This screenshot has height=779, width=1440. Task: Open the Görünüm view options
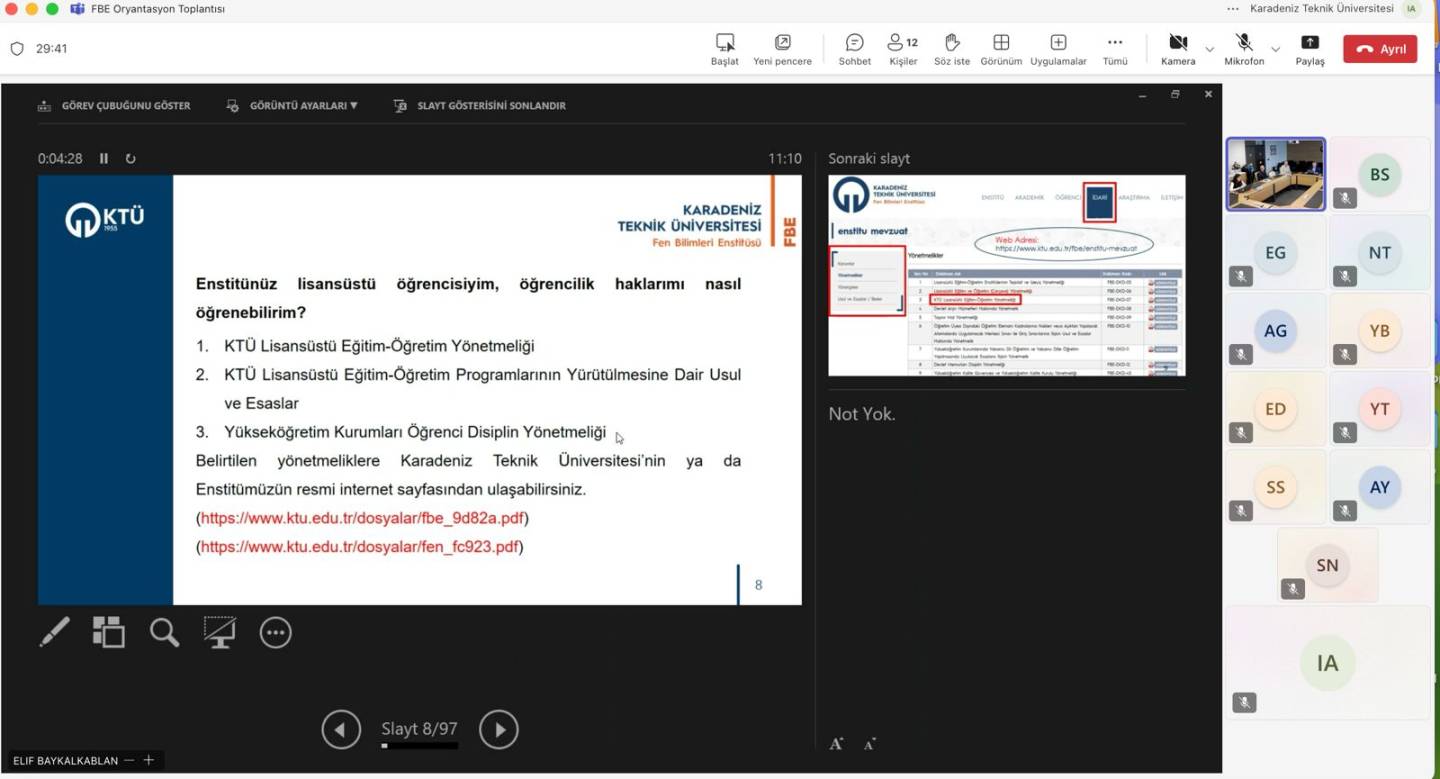click(1001, 49)
